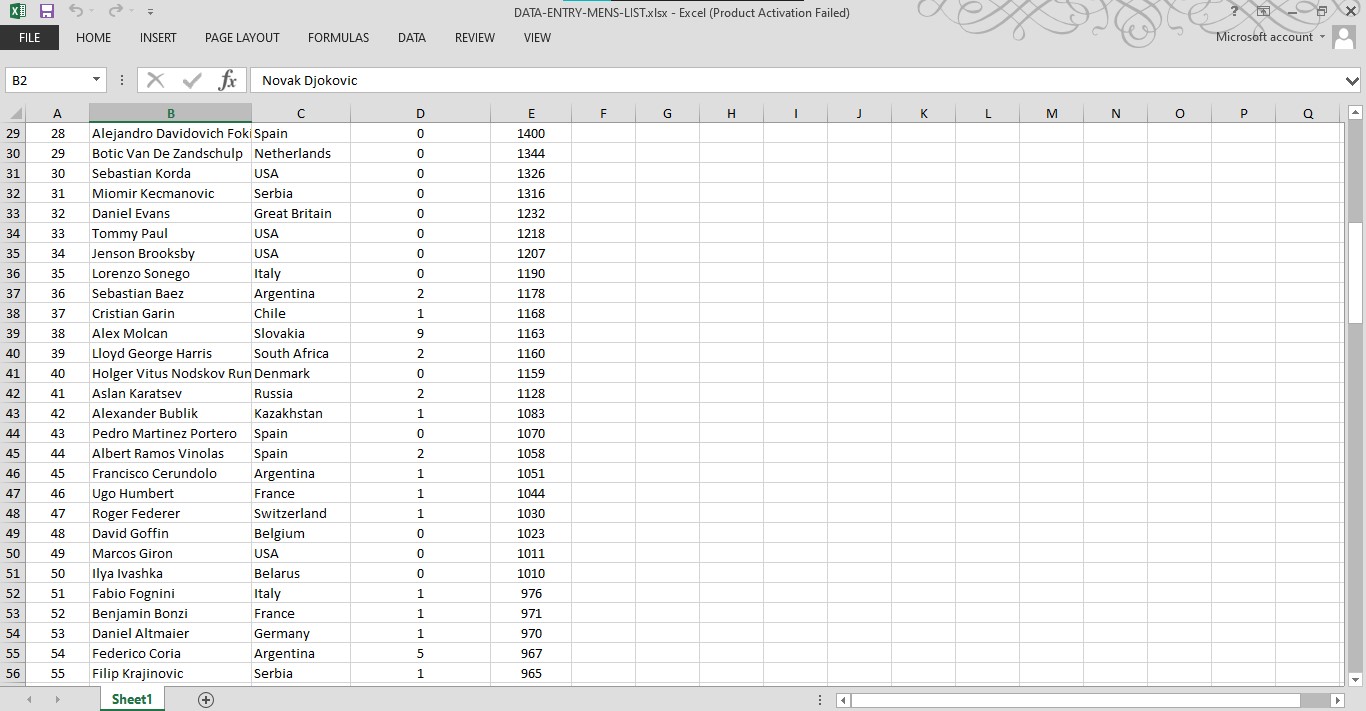Redo the action with the Redo arrow
This screenshot has width=1366, height=711.
(x=115, y=12)
